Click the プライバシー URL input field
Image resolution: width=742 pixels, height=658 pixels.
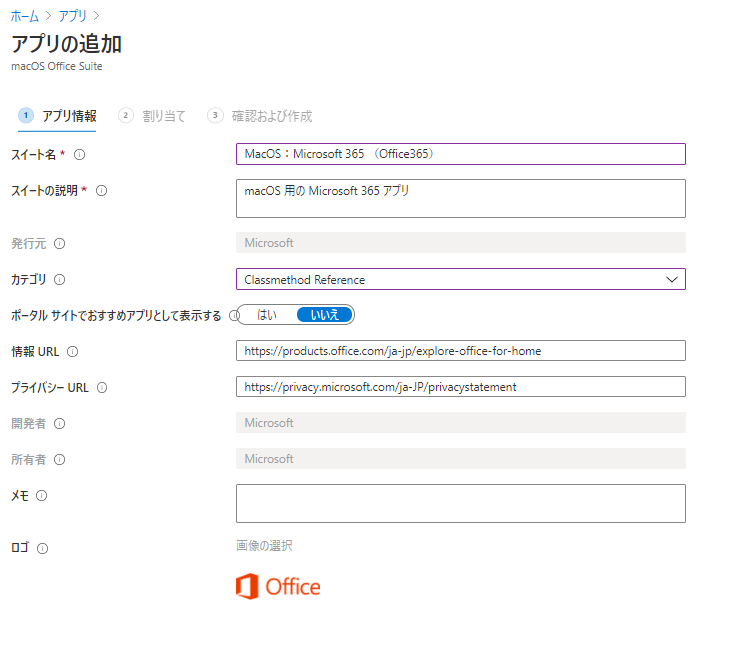[460, 387]
